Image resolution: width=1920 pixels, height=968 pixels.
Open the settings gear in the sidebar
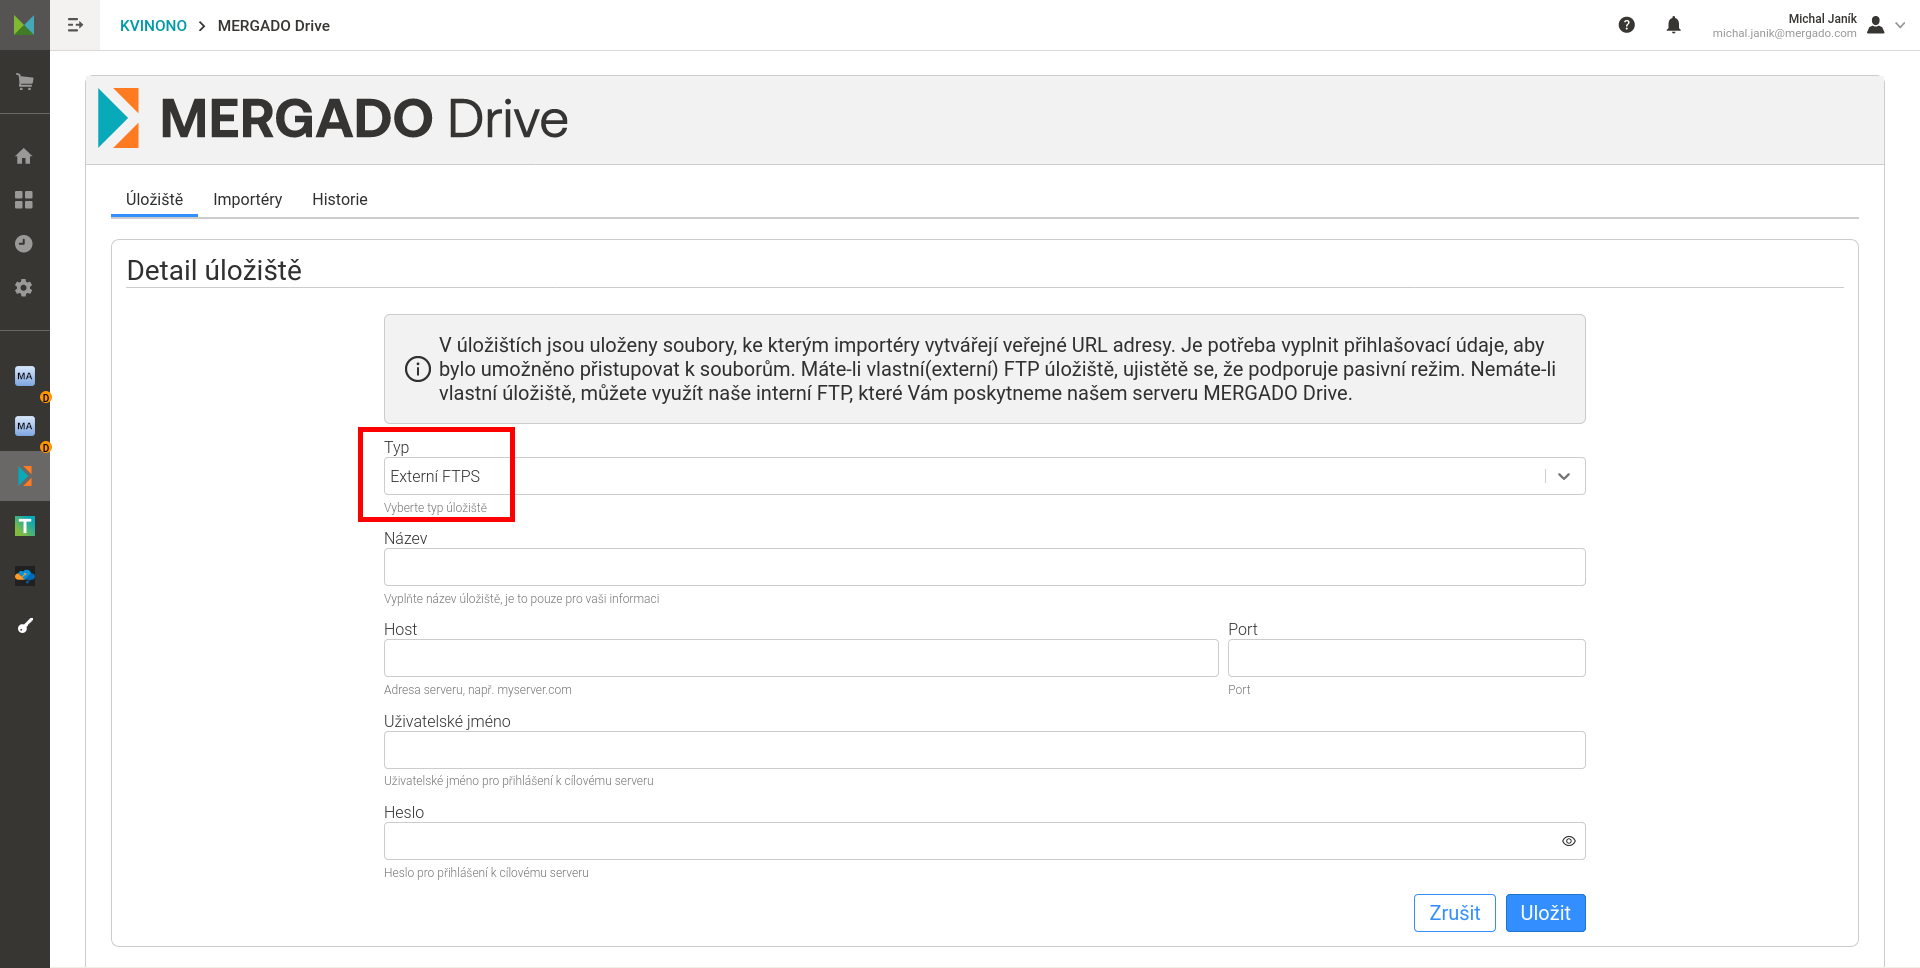click(24, 288)
